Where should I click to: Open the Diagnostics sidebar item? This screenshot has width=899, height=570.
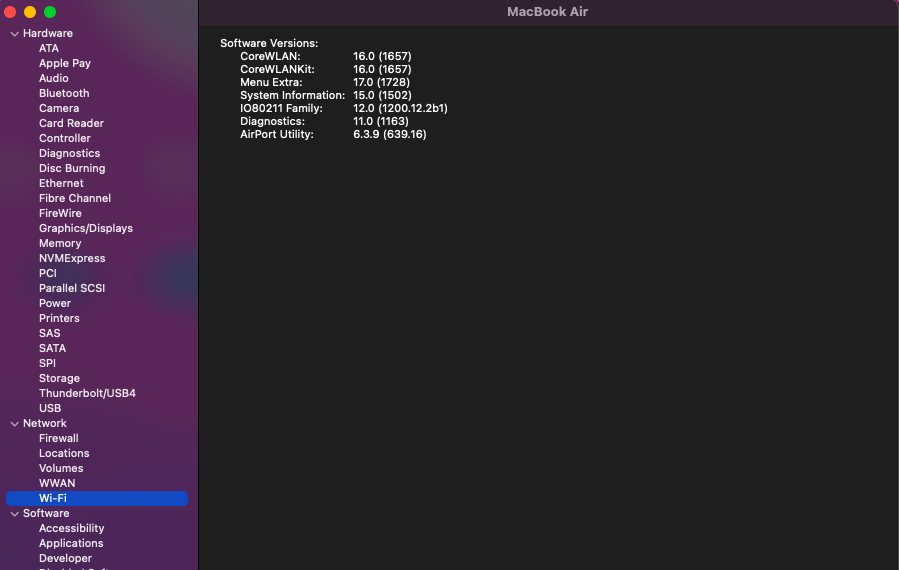point(69,153)
